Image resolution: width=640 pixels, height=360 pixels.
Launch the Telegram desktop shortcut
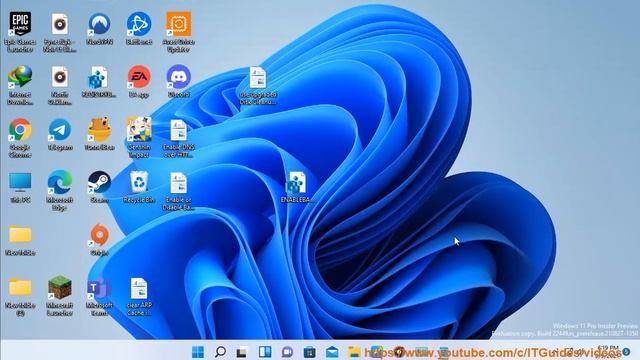click(60, 134)
